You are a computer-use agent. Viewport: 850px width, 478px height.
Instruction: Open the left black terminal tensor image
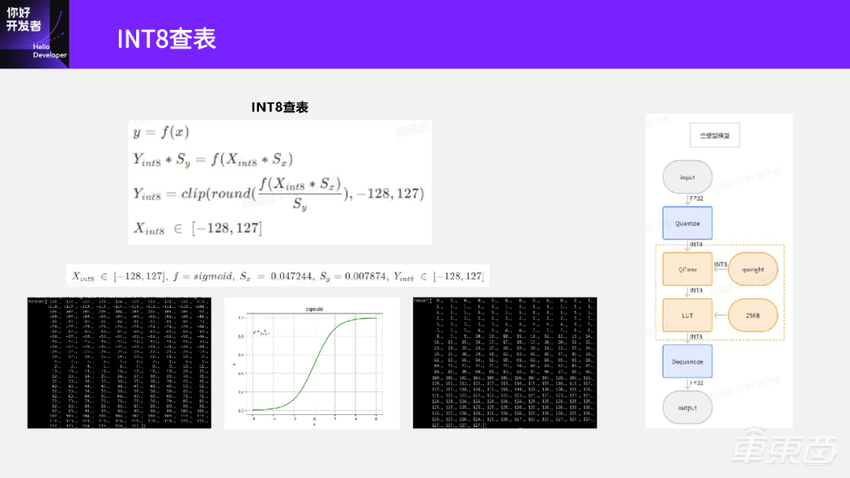point(119,363)
